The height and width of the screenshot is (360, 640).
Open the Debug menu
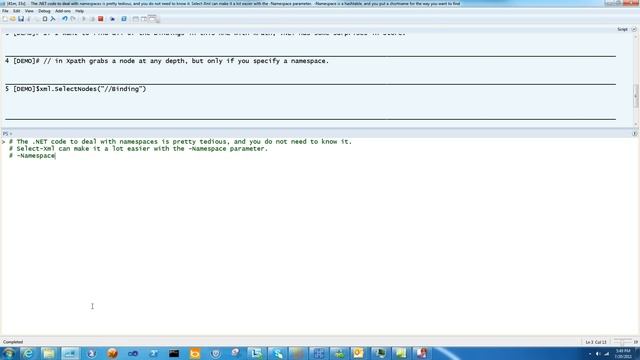coord(44,11)
